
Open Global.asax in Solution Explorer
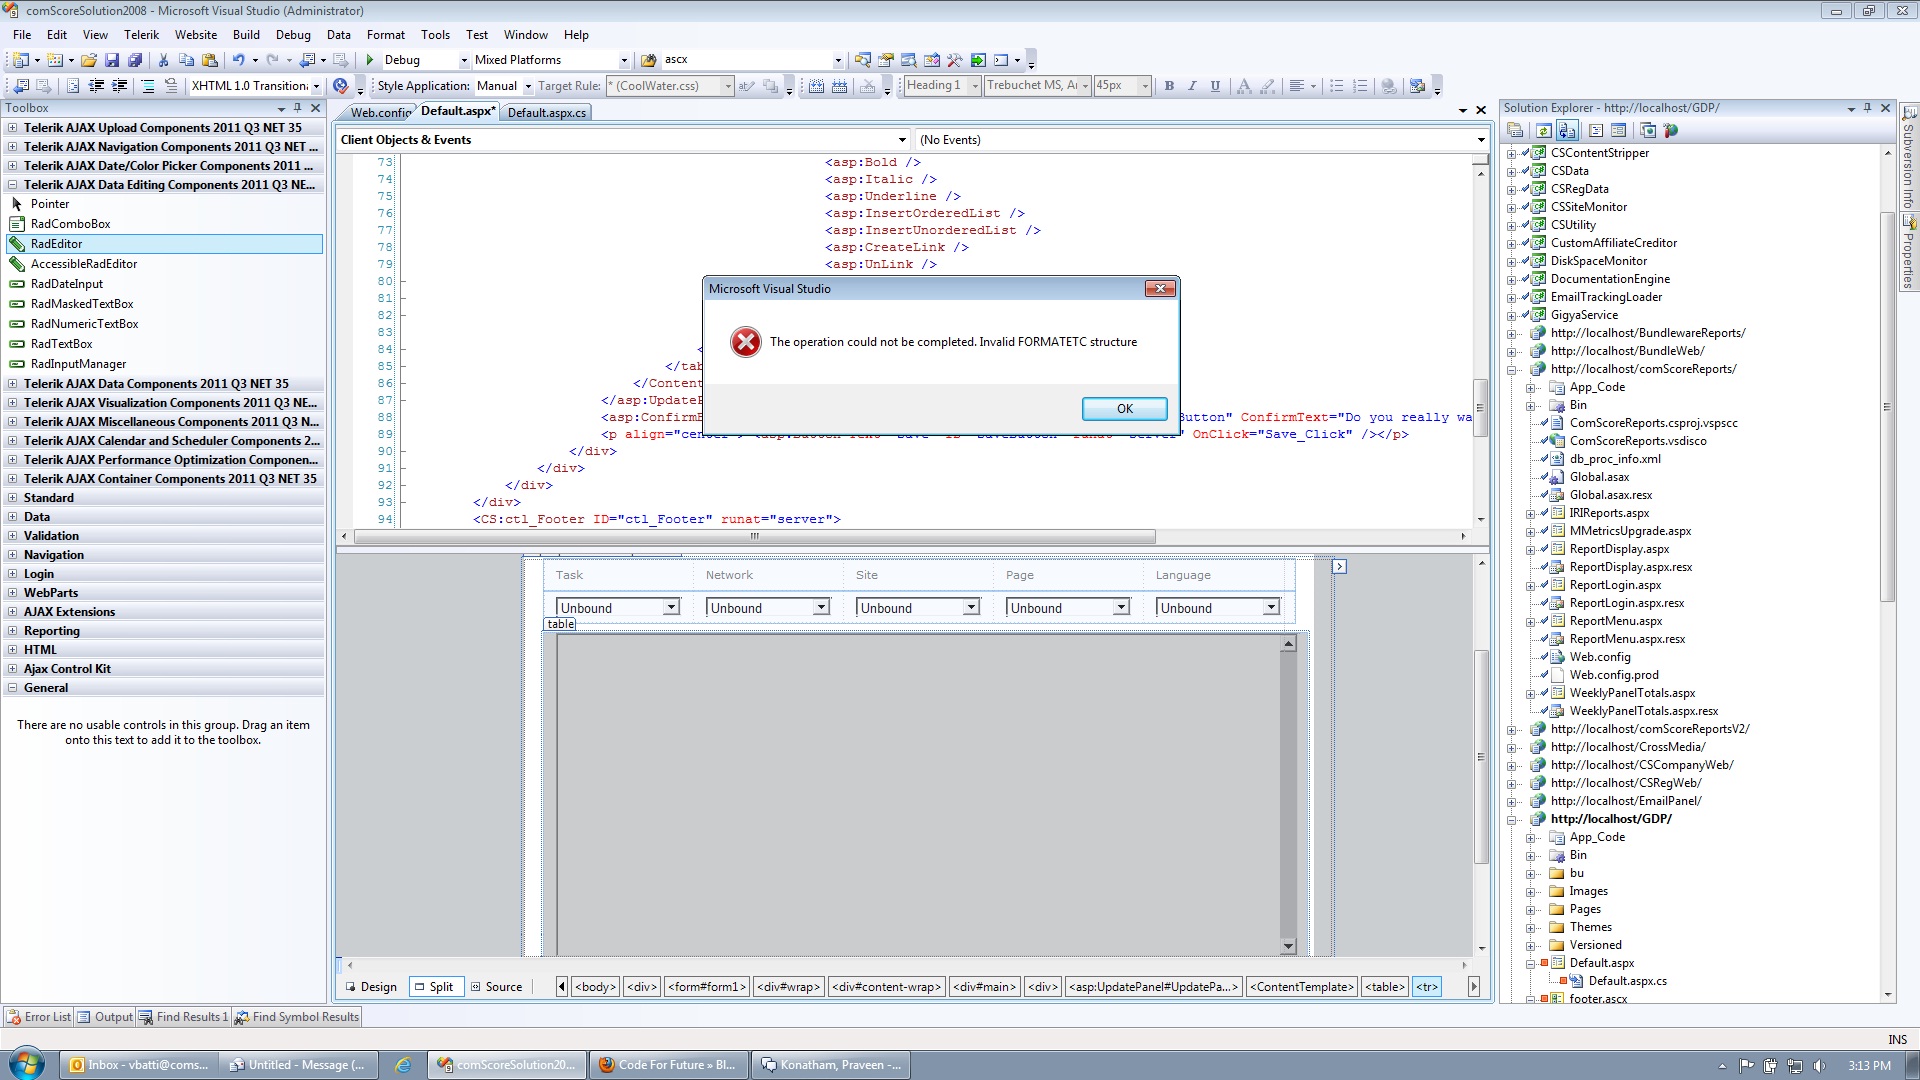click(1599, 477)
